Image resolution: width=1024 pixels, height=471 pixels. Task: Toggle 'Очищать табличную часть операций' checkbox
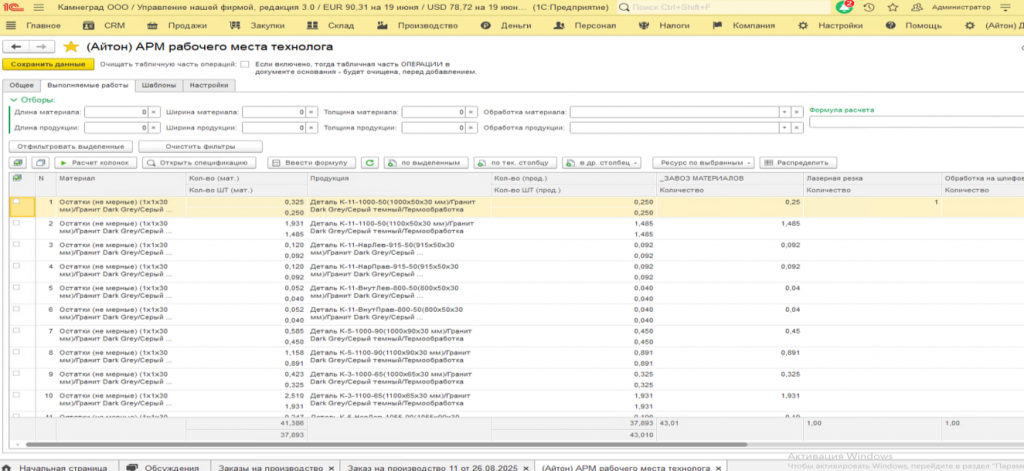point(245,64)
